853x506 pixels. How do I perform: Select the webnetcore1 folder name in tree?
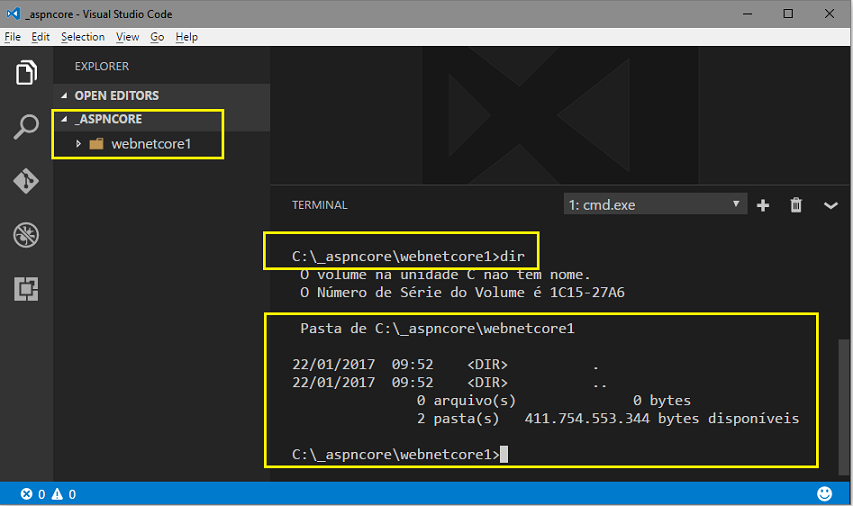(151, 144)
